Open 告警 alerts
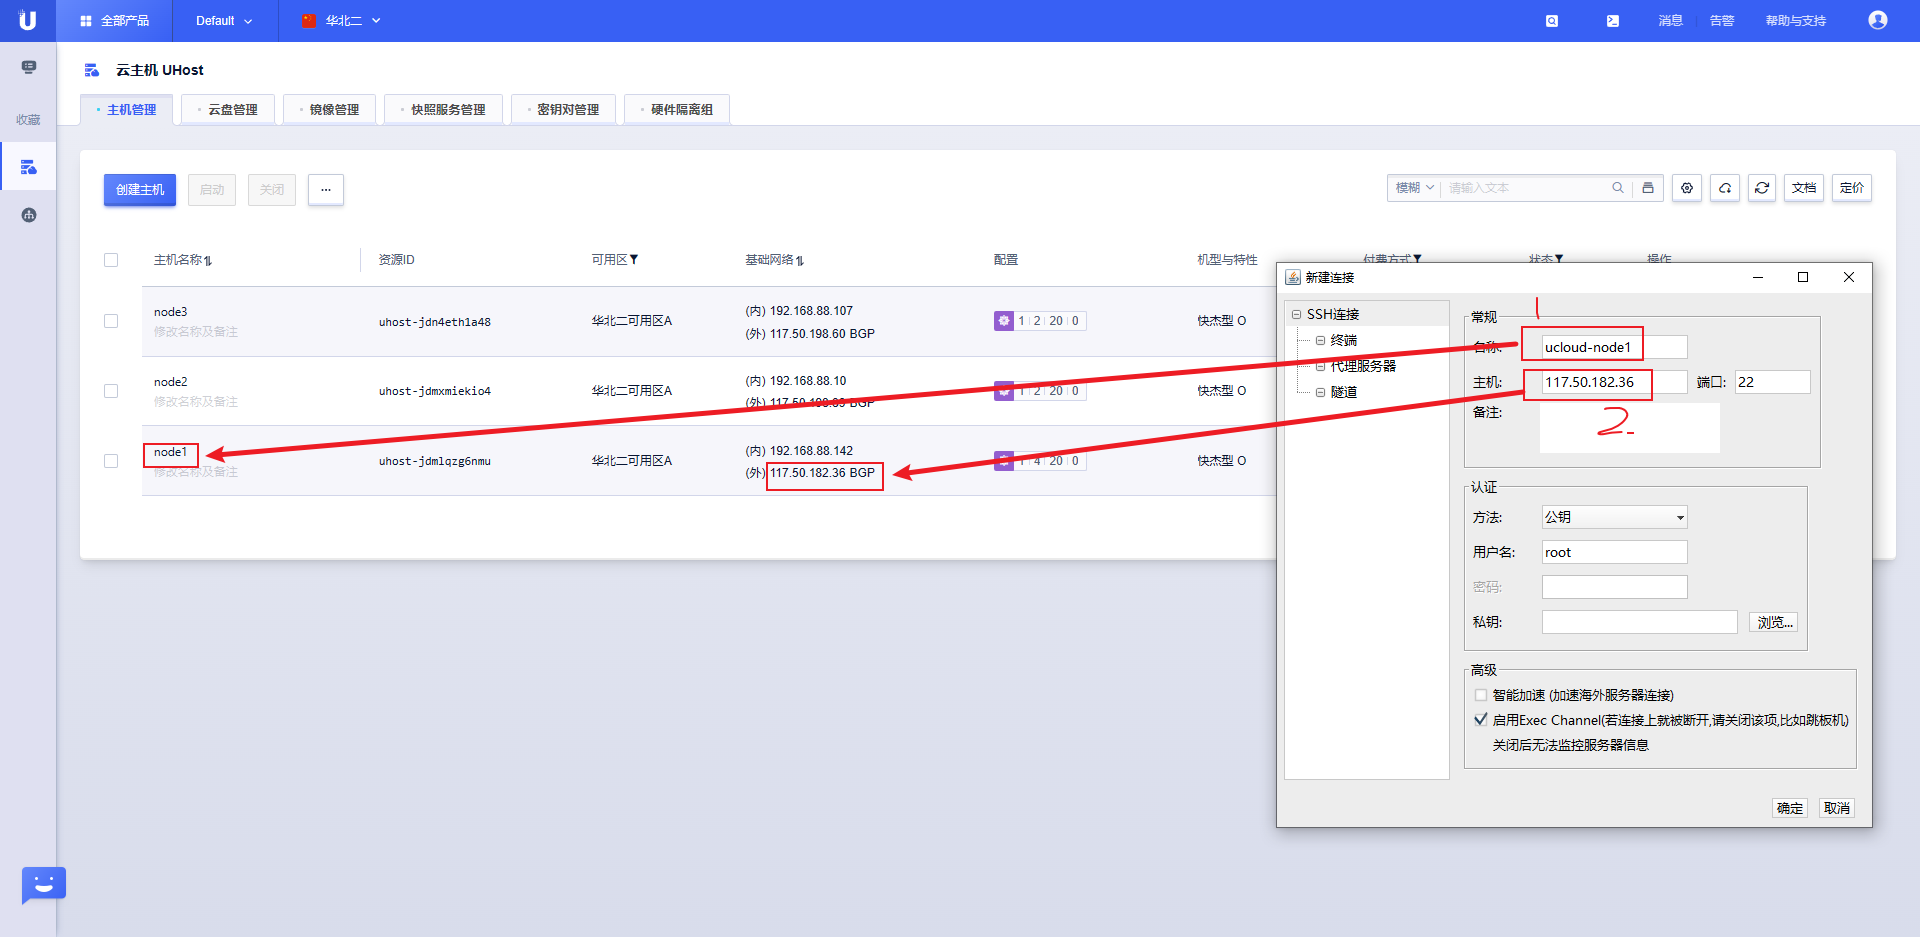This screenshot has width=1920, height=937. click(x=1721, y=21)
